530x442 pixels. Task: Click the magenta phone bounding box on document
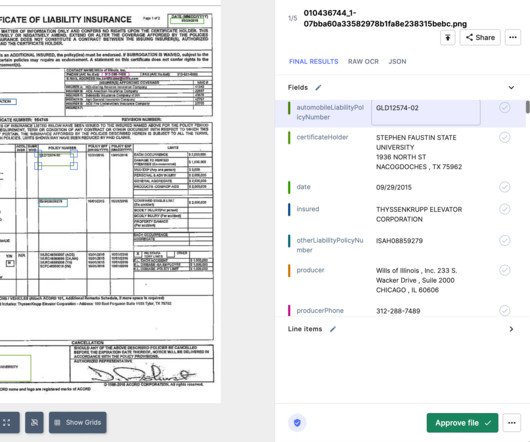115,74
